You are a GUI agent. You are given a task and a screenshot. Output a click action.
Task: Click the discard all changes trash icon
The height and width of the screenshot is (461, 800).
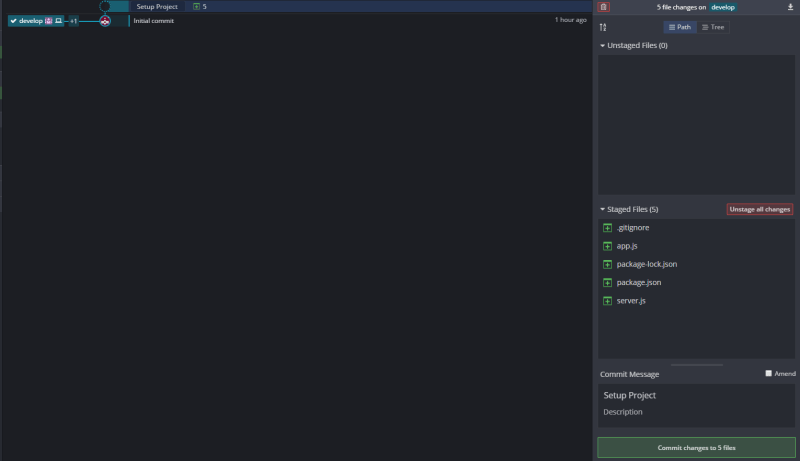pos(604,7)
